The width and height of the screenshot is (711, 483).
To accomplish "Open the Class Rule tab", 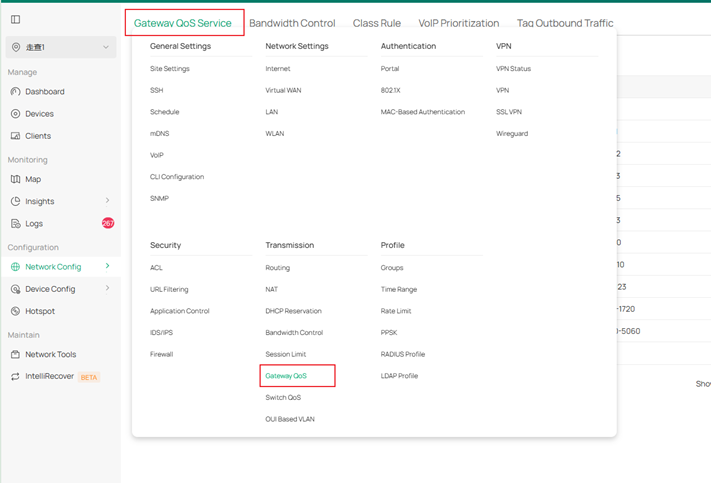I will pos(377,23).
